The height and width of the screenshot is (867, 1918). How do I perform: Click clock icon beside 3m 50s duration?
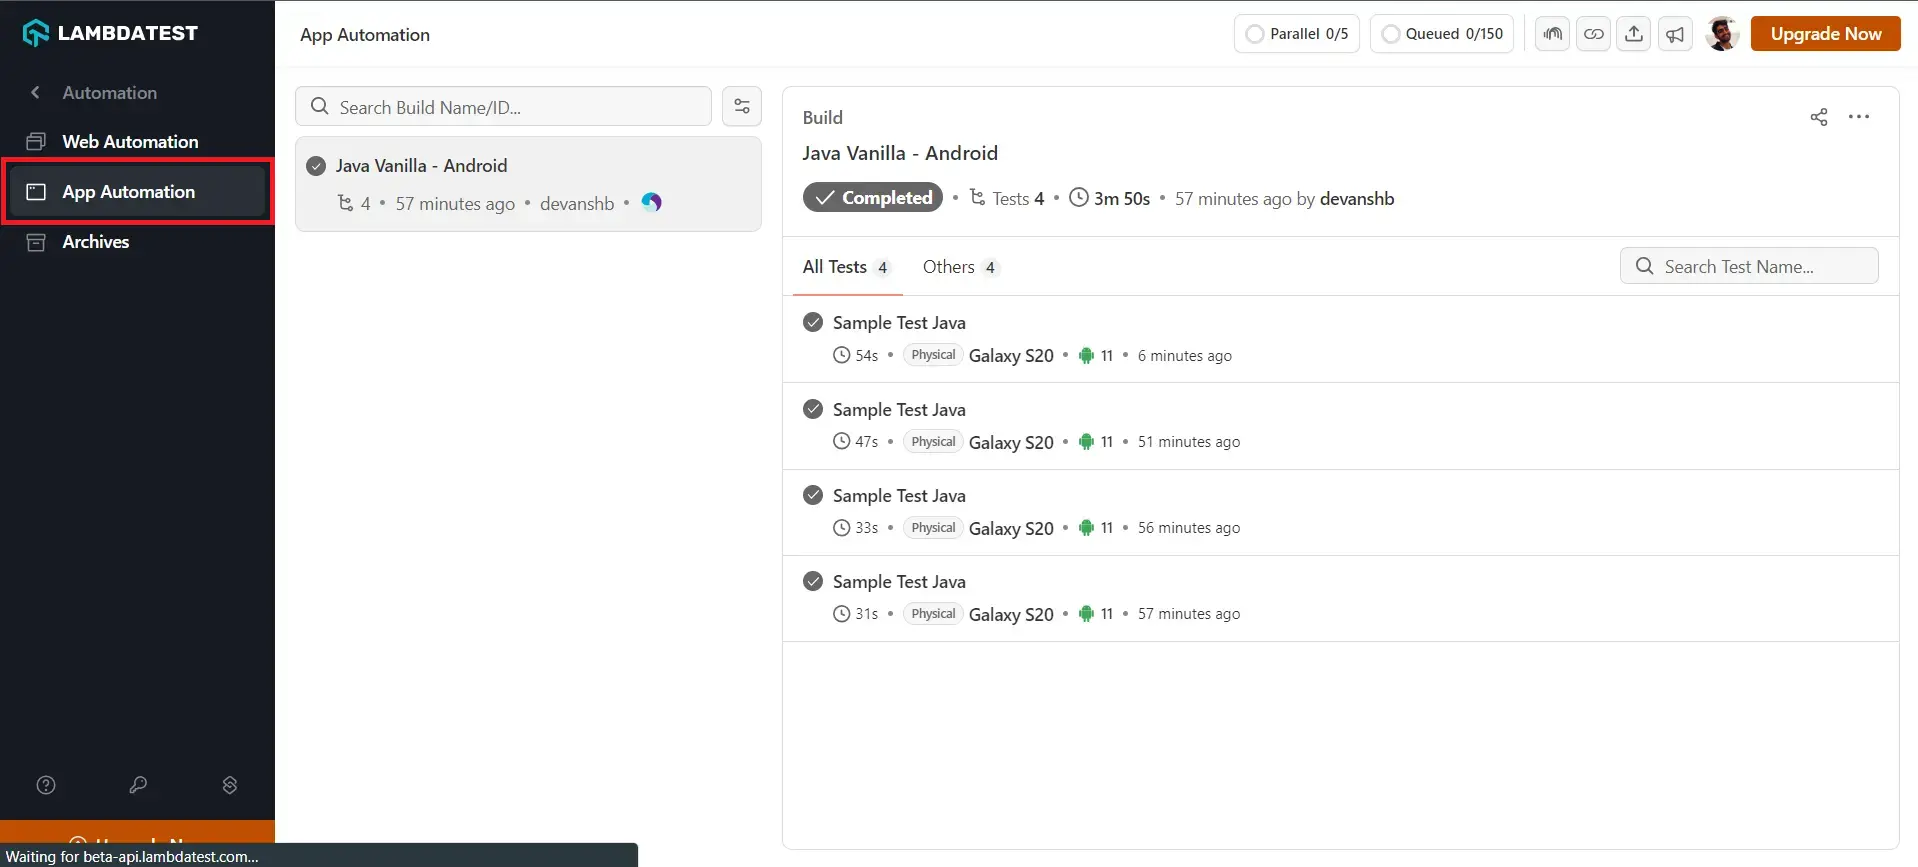1079,198
